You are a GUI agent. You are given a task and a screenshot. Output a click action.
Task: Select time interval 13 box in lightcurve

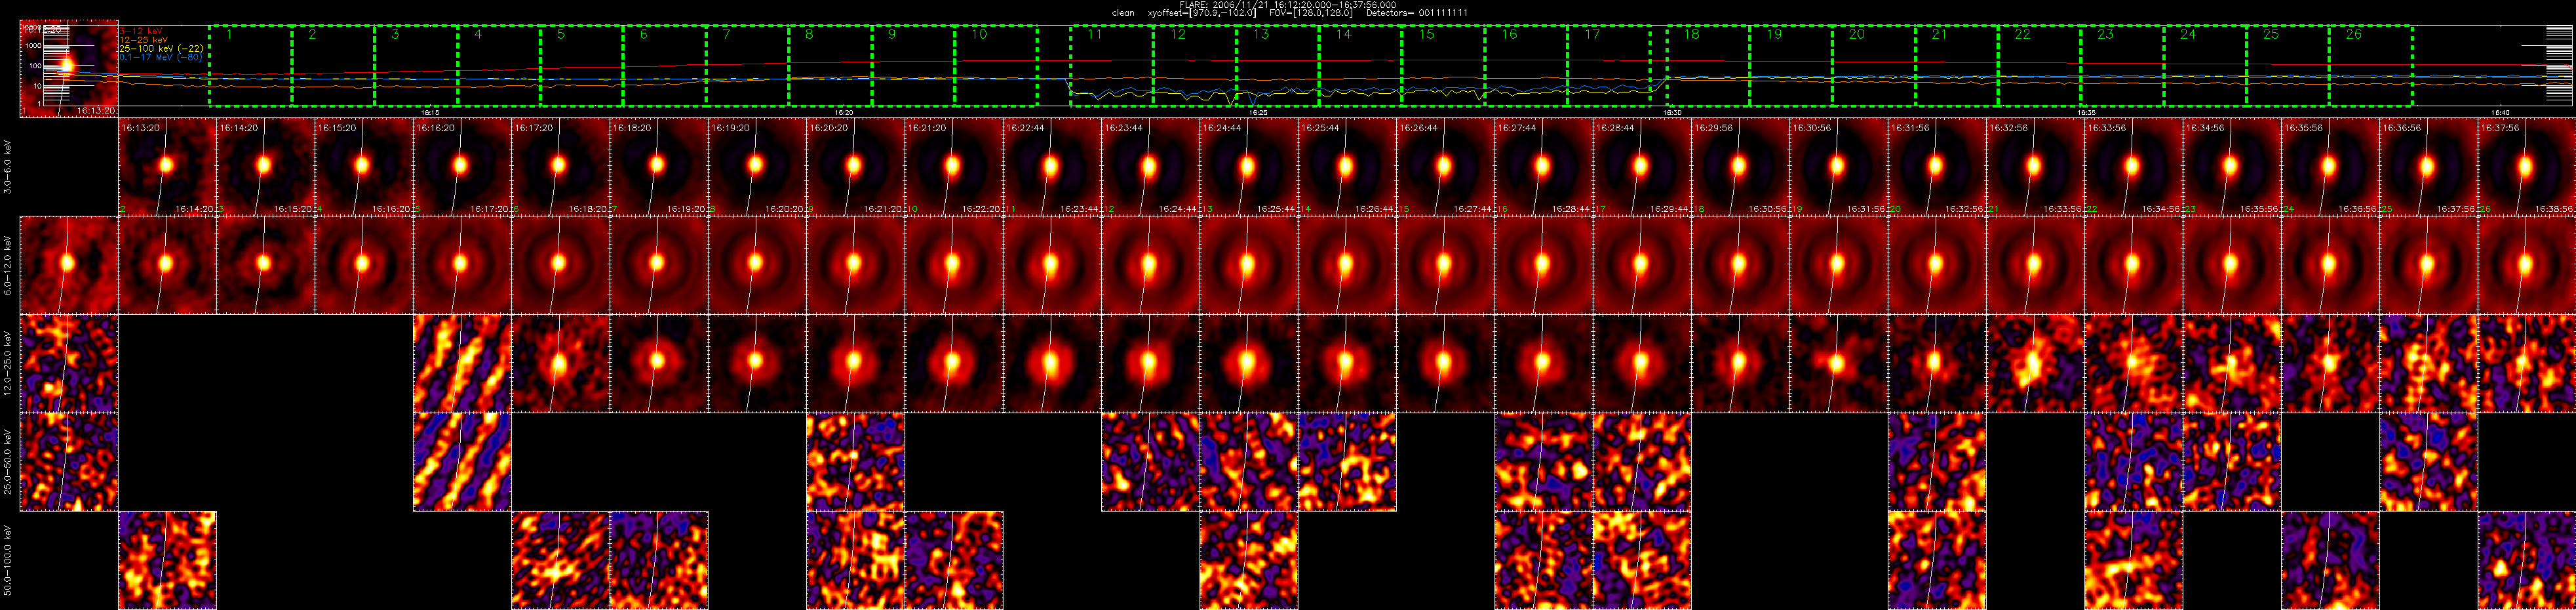(1278, 66)
